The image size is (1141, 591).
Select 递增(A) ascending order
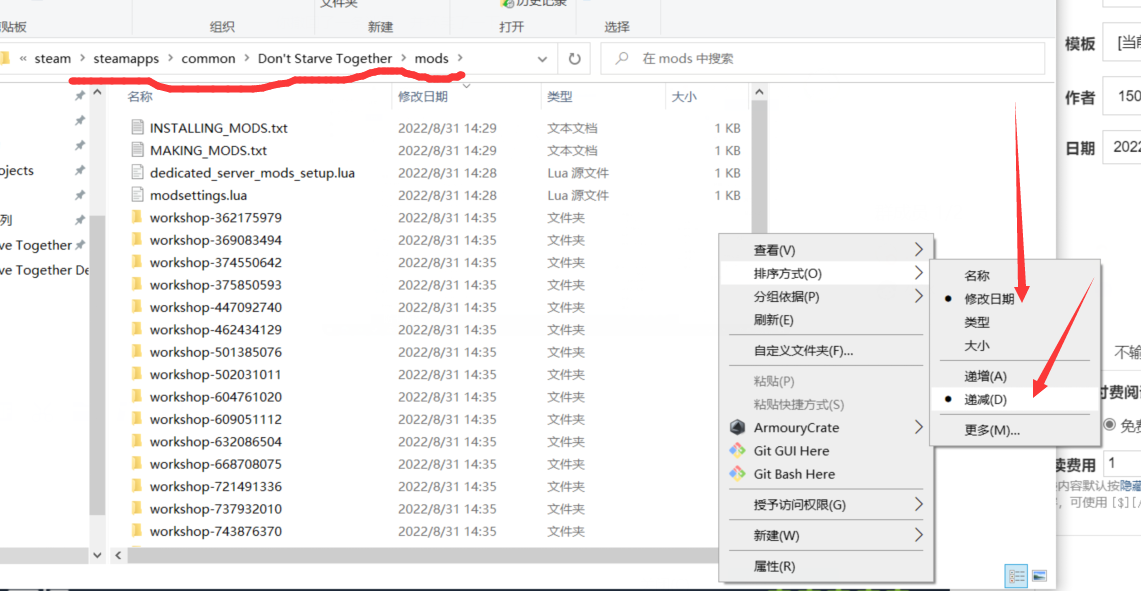tap(1015, 376)
